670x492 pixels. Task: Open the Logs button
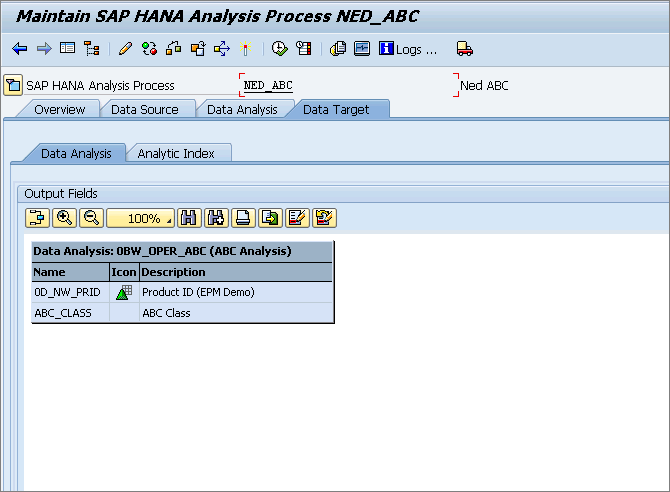click(x=408, y=49)
